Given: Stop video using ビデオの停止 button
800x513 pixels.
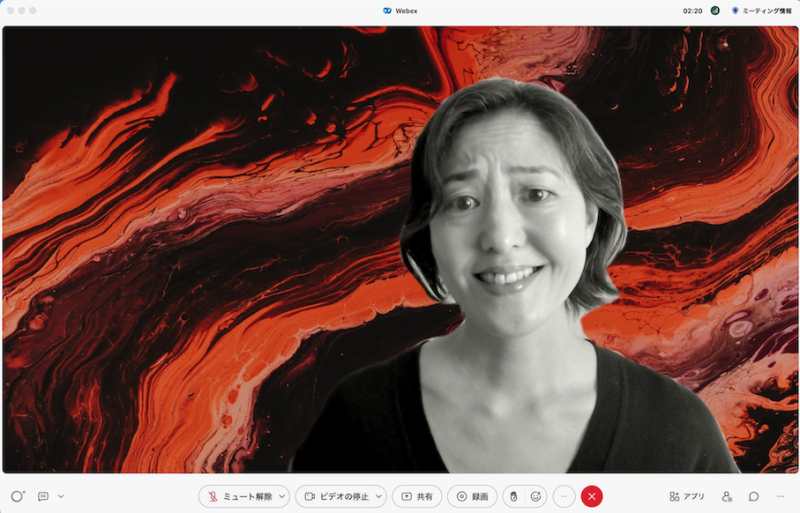Looking at the screenshot, I should pyautogui.click(x=334, y=496).
